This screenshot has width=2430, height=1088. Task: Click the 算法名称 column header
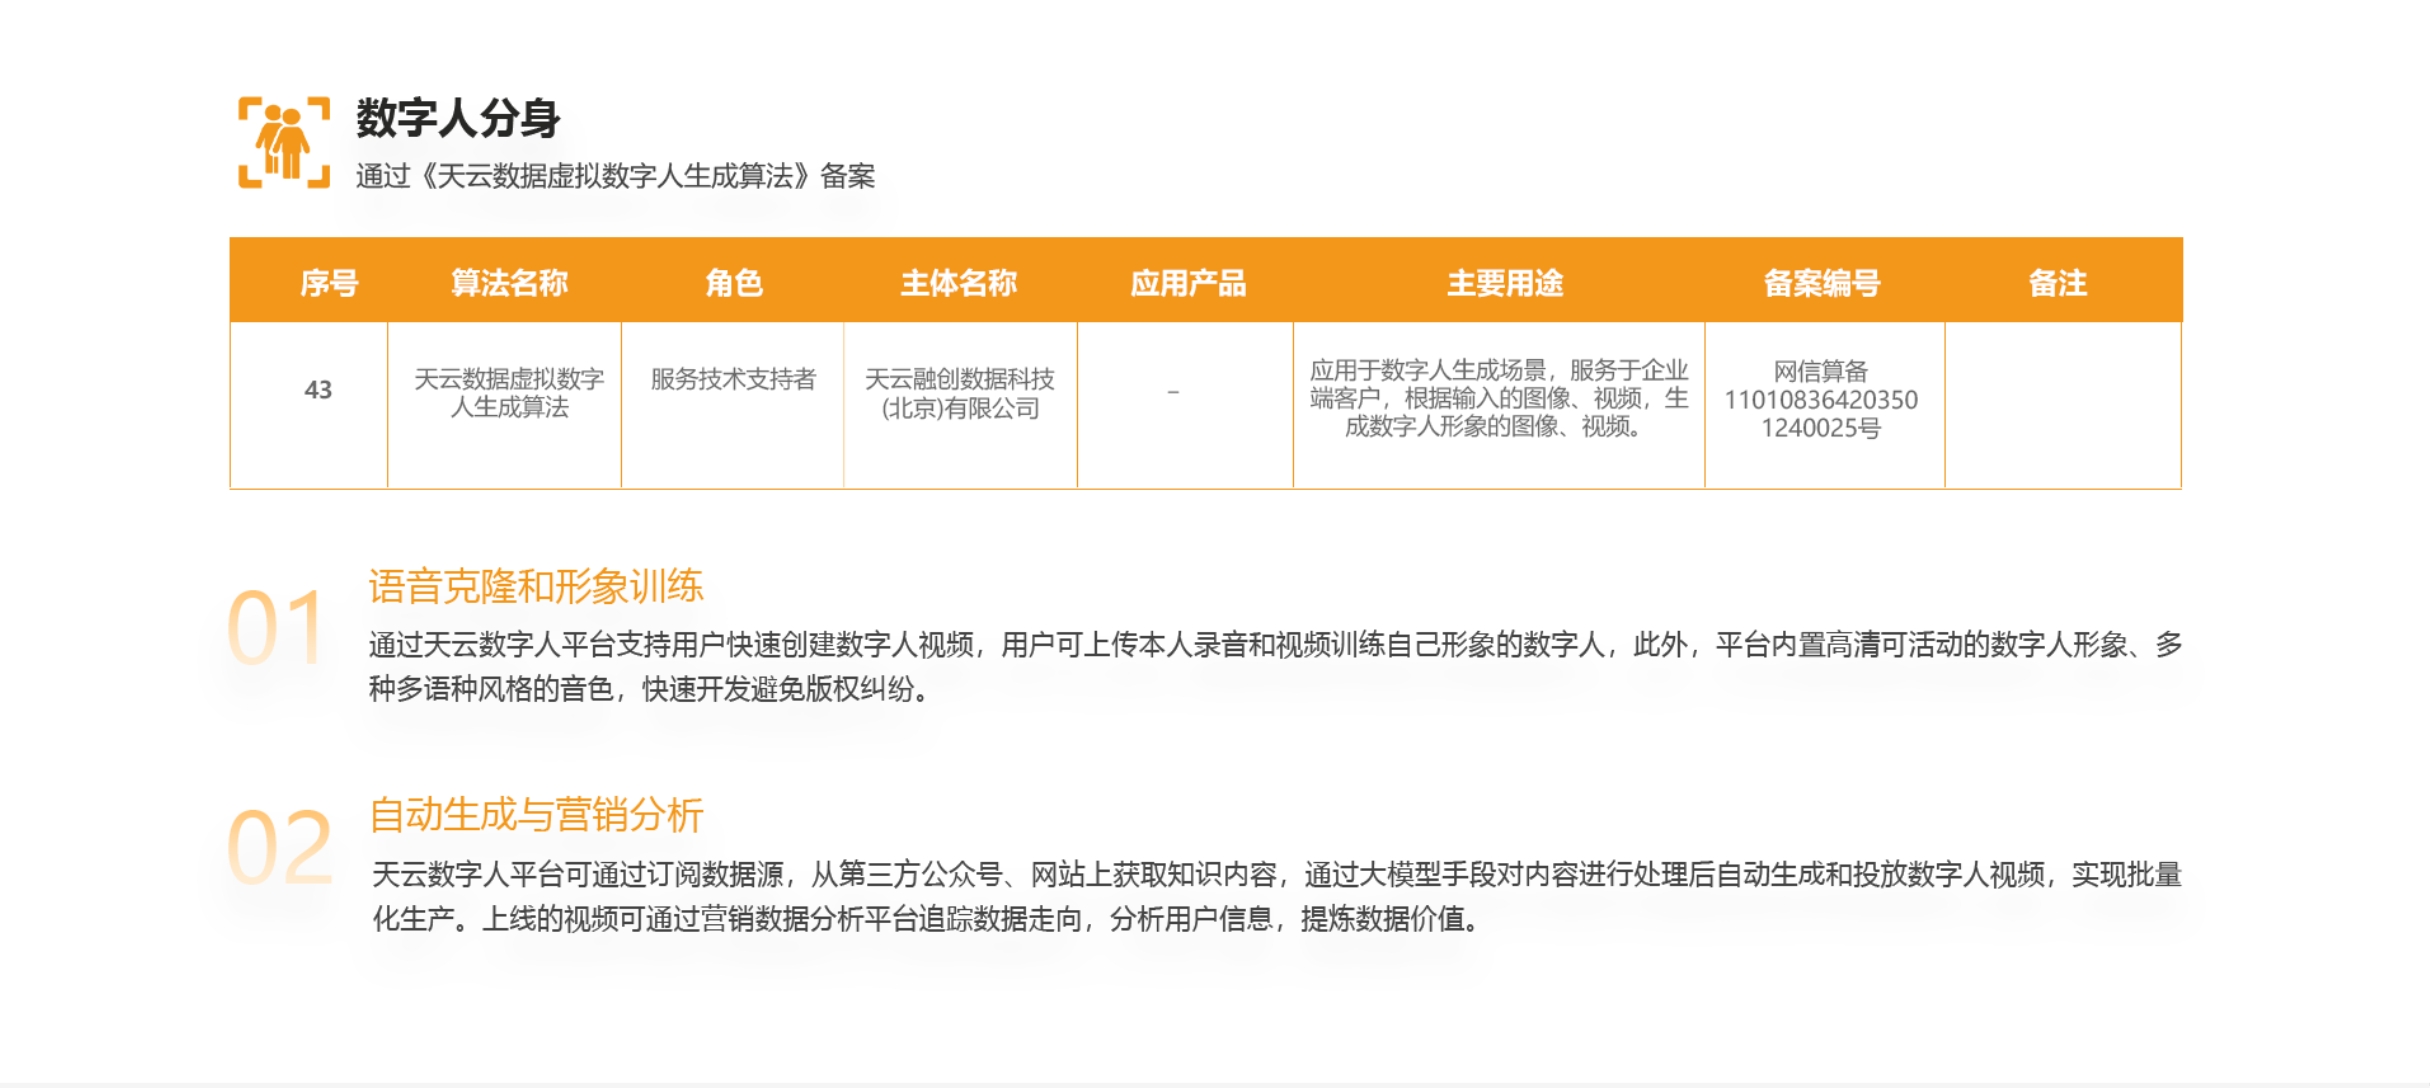[x=509, y=283]
